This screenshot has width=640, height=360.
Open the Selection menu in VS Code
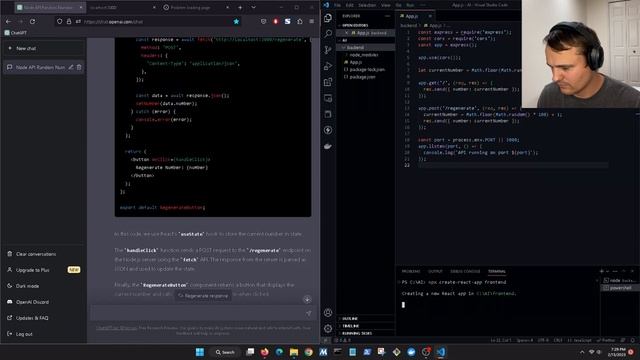367,5
